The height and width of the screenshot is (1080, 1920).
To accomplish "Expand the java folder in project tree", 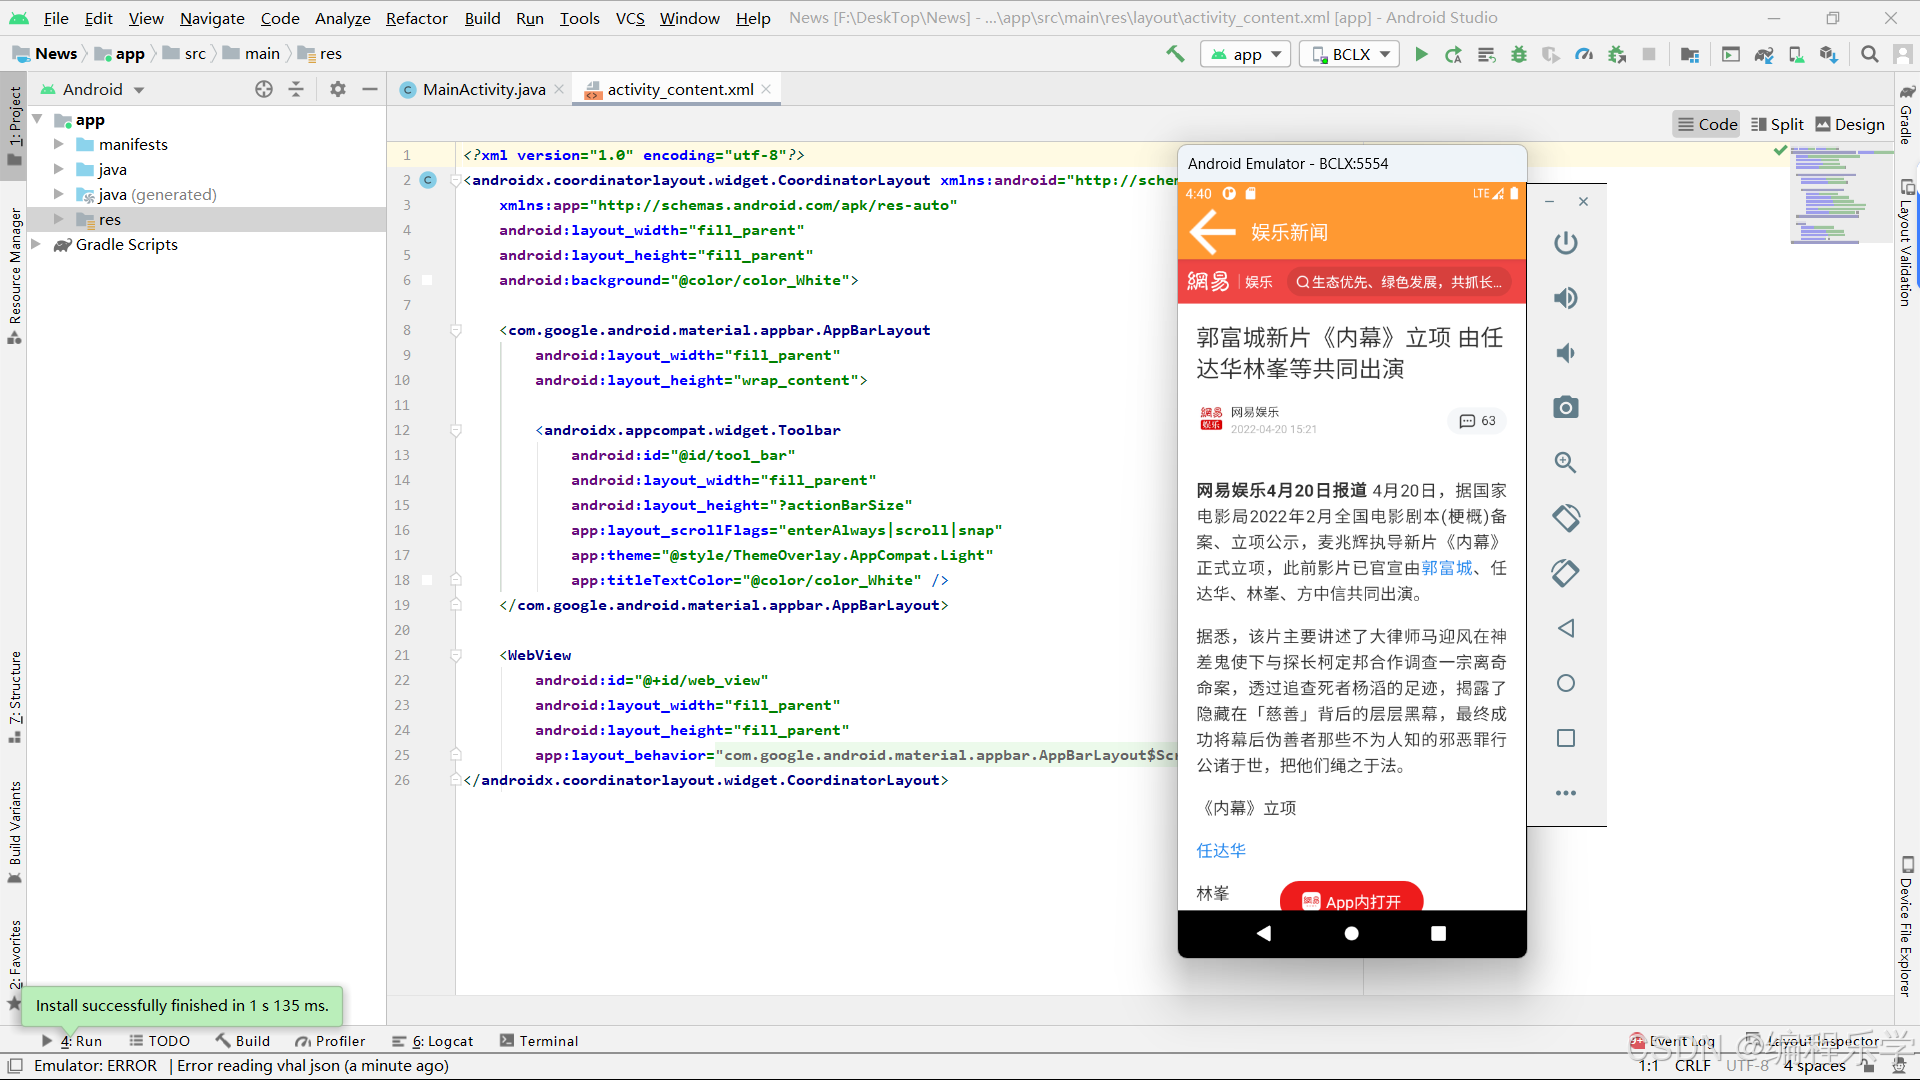I will click(x=58, y=169).
